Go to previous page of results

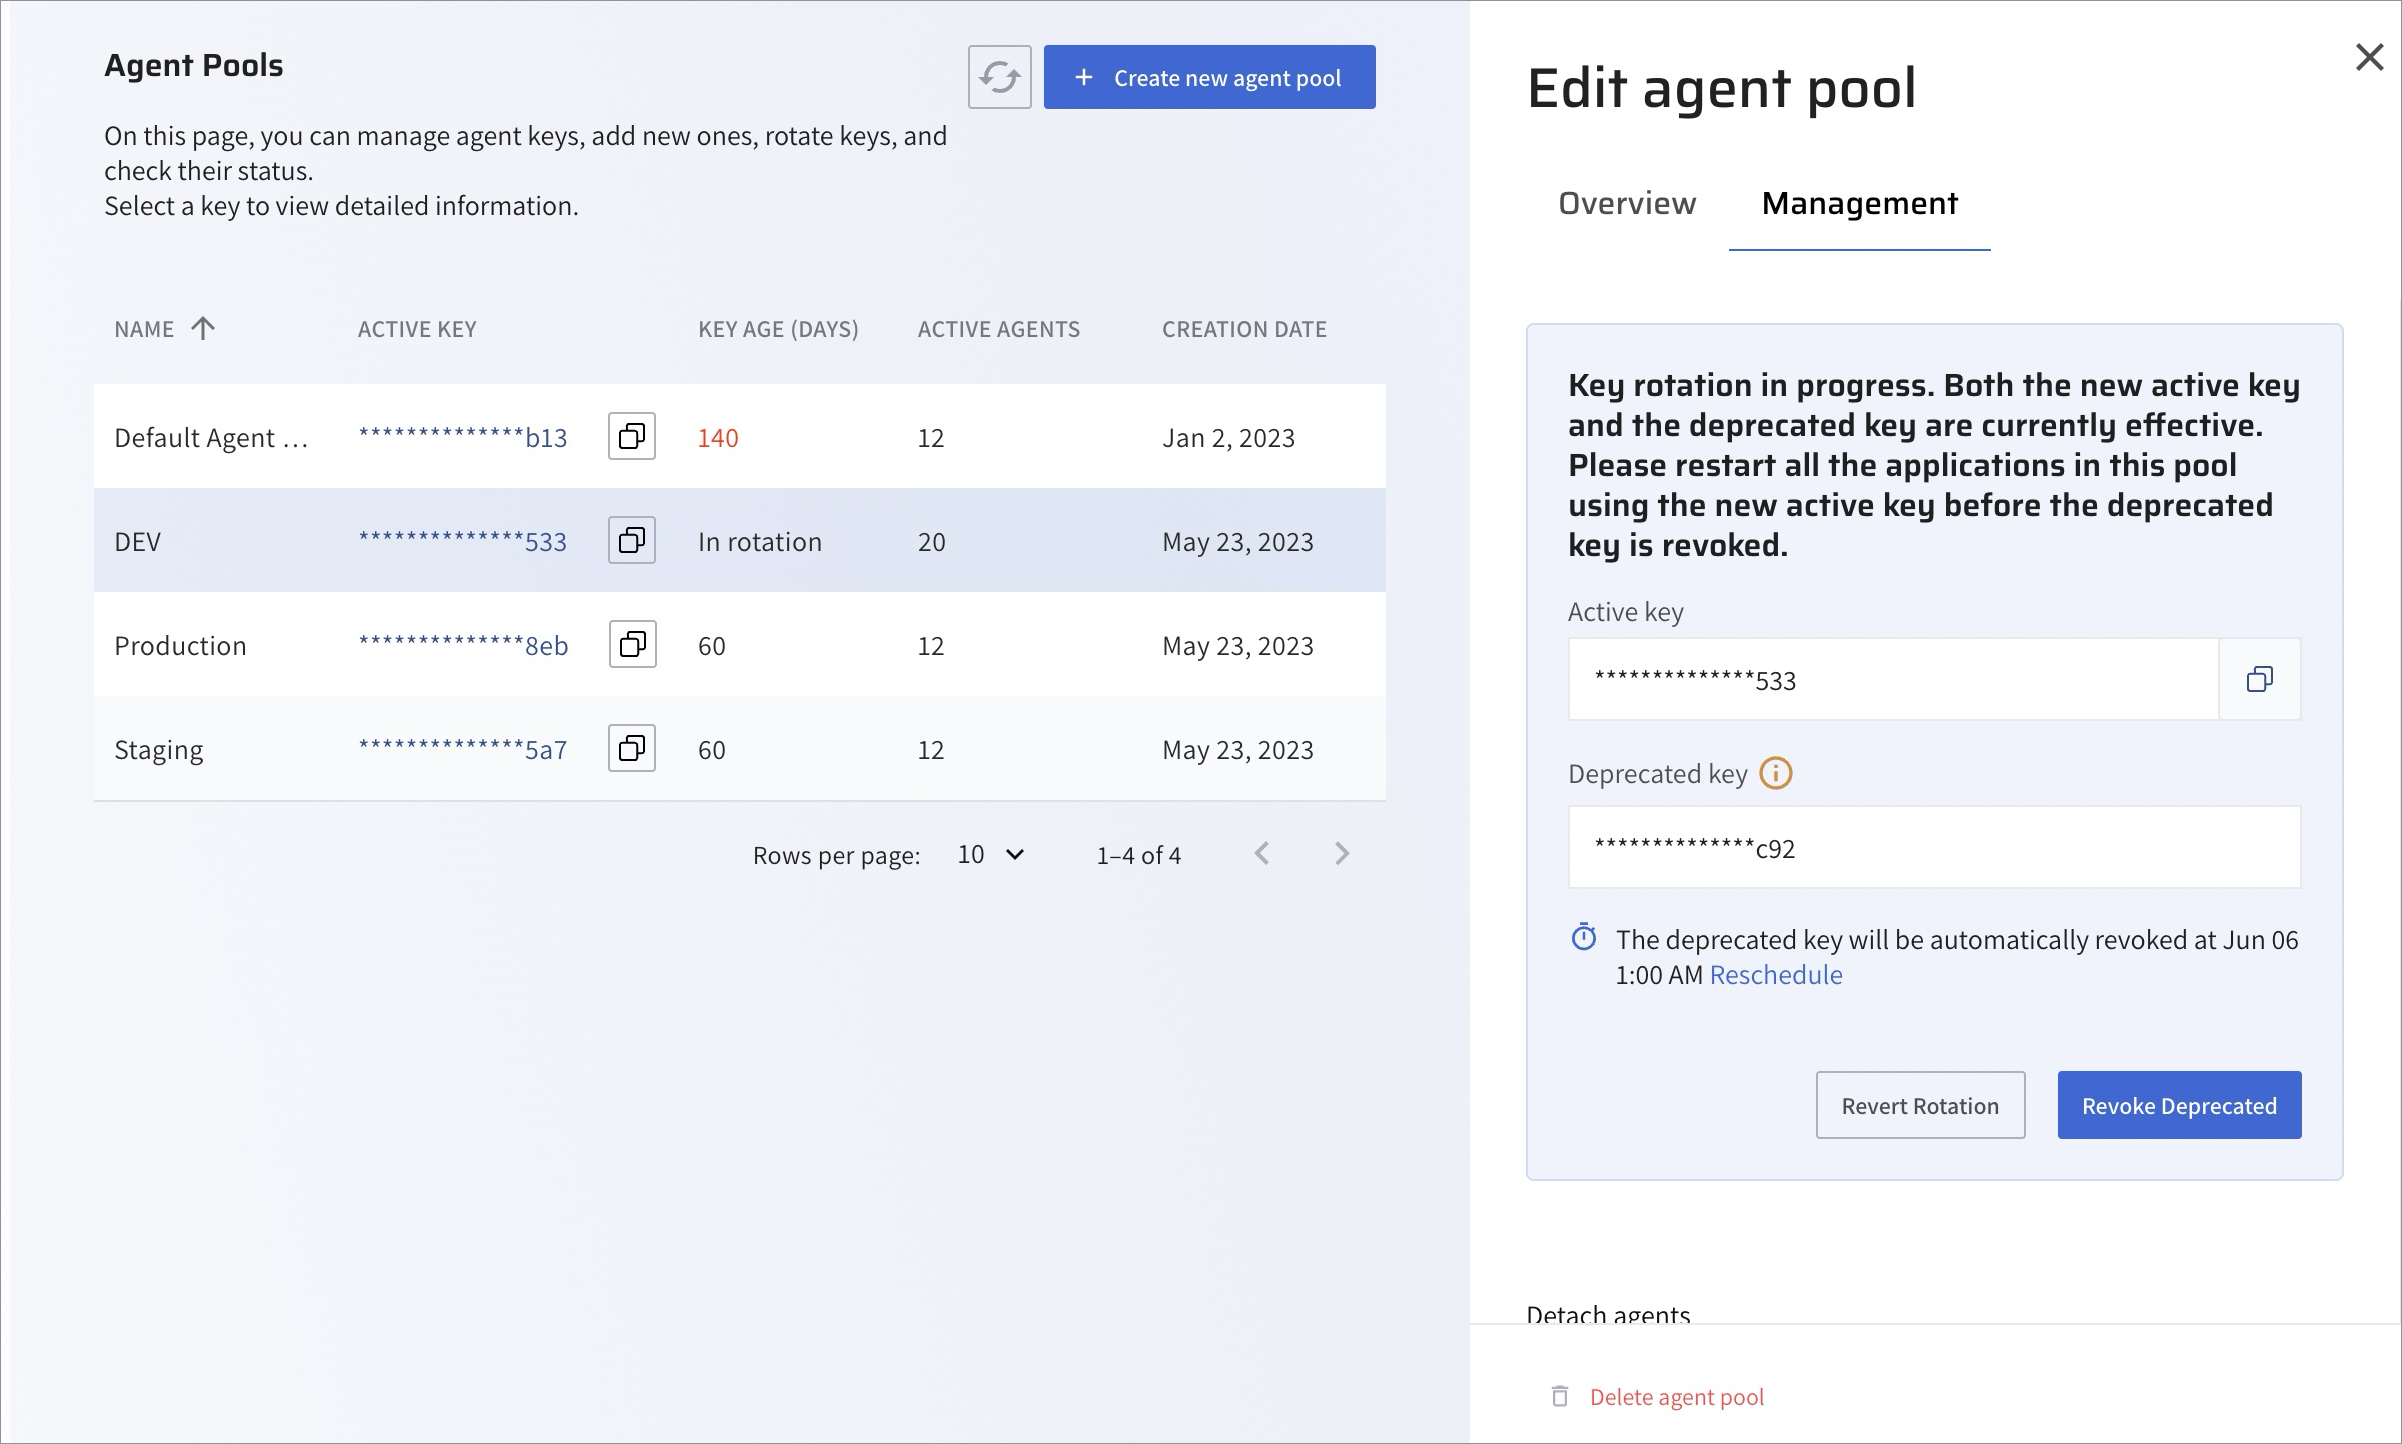(x=1262, y=854)
